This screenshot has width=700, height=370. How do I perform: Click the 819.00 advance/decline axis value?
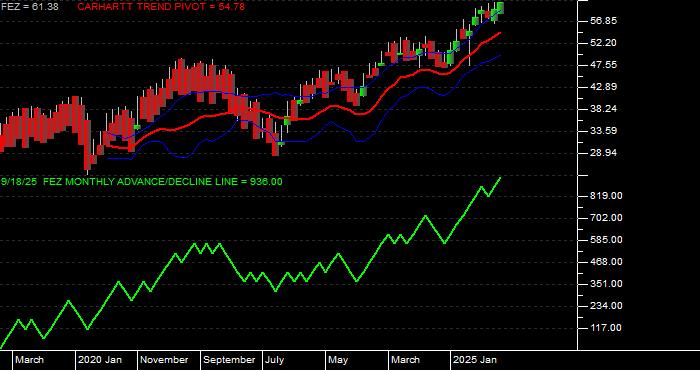click(x=606, y=196)
